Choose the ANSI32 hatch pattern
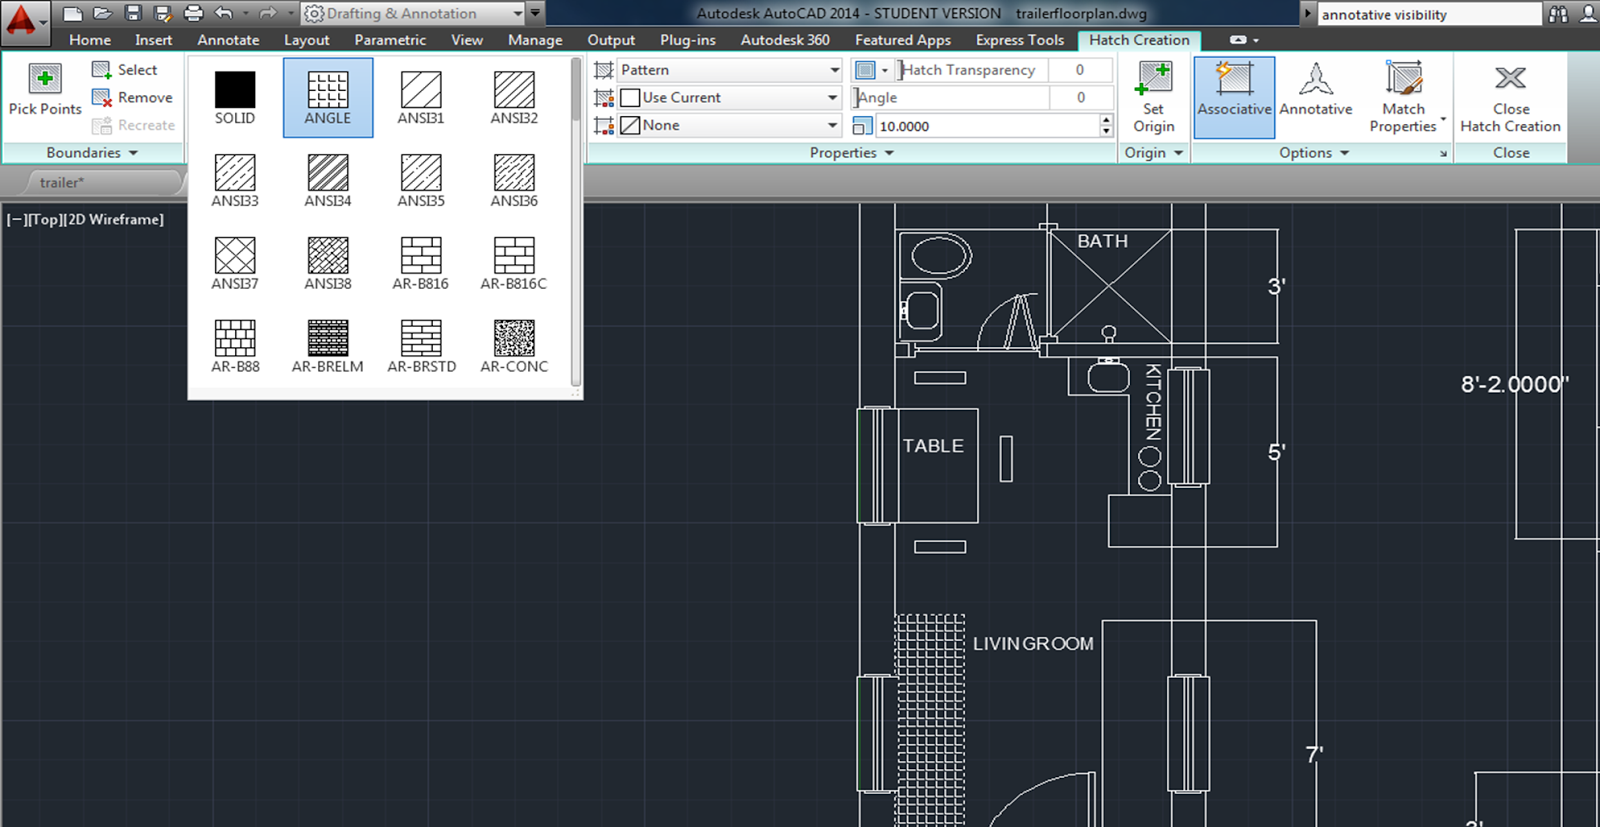Viewport: 1600px width, 827px height. click(x=514, y=97)
